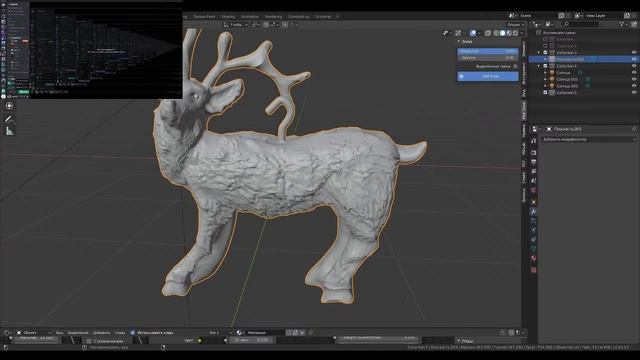Viewport: 640px width, 360px height.
Task: Open the Texture properties tab
Action: tap(533, 270)
